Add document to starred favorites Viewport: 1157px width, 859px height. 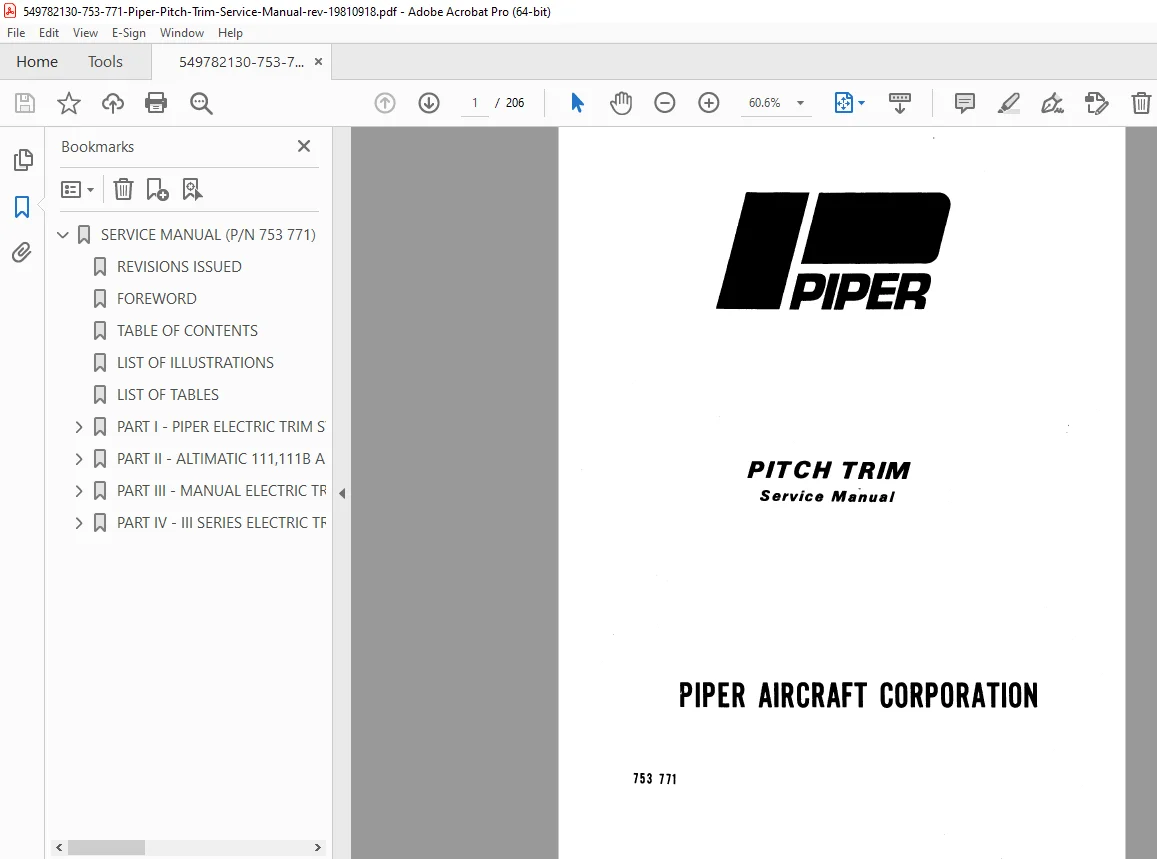pyautogui.click(x=69, y=103)
